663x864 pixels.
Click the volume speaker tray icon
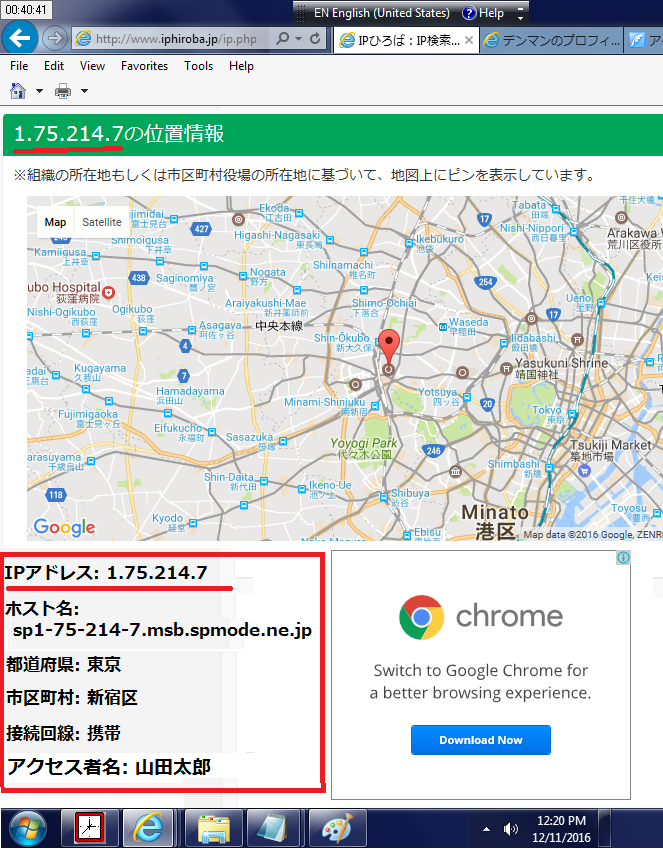click(x=511, y=829)
